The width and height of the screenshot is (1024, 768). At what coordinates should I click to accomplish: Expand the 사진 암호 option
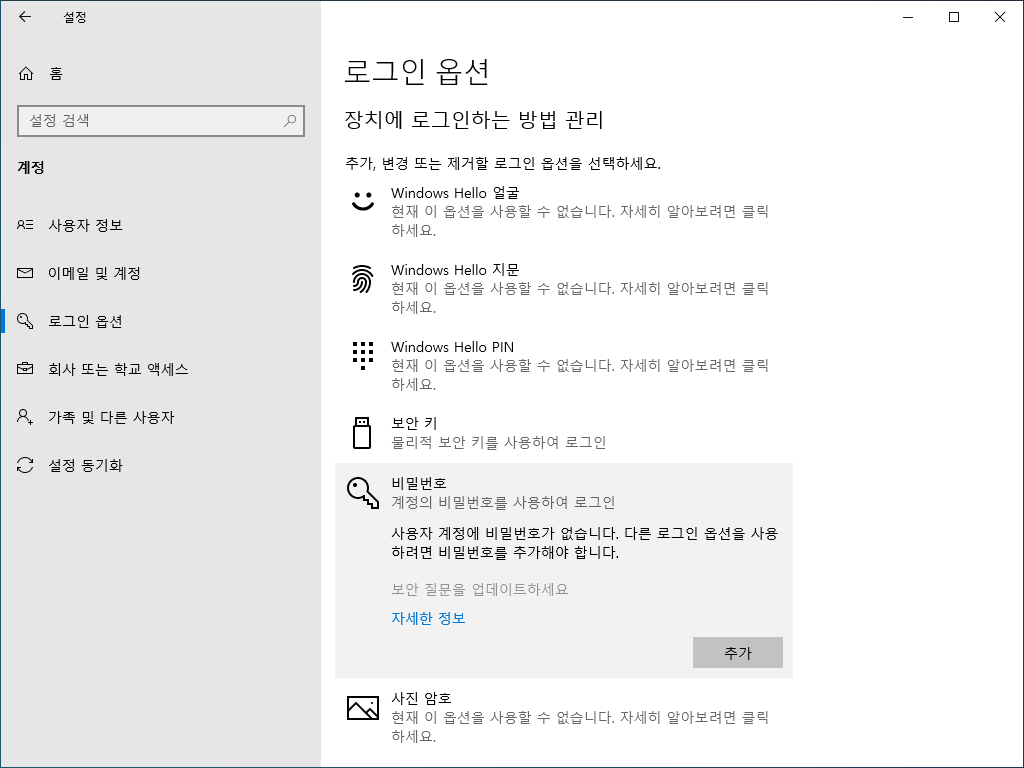564,717
